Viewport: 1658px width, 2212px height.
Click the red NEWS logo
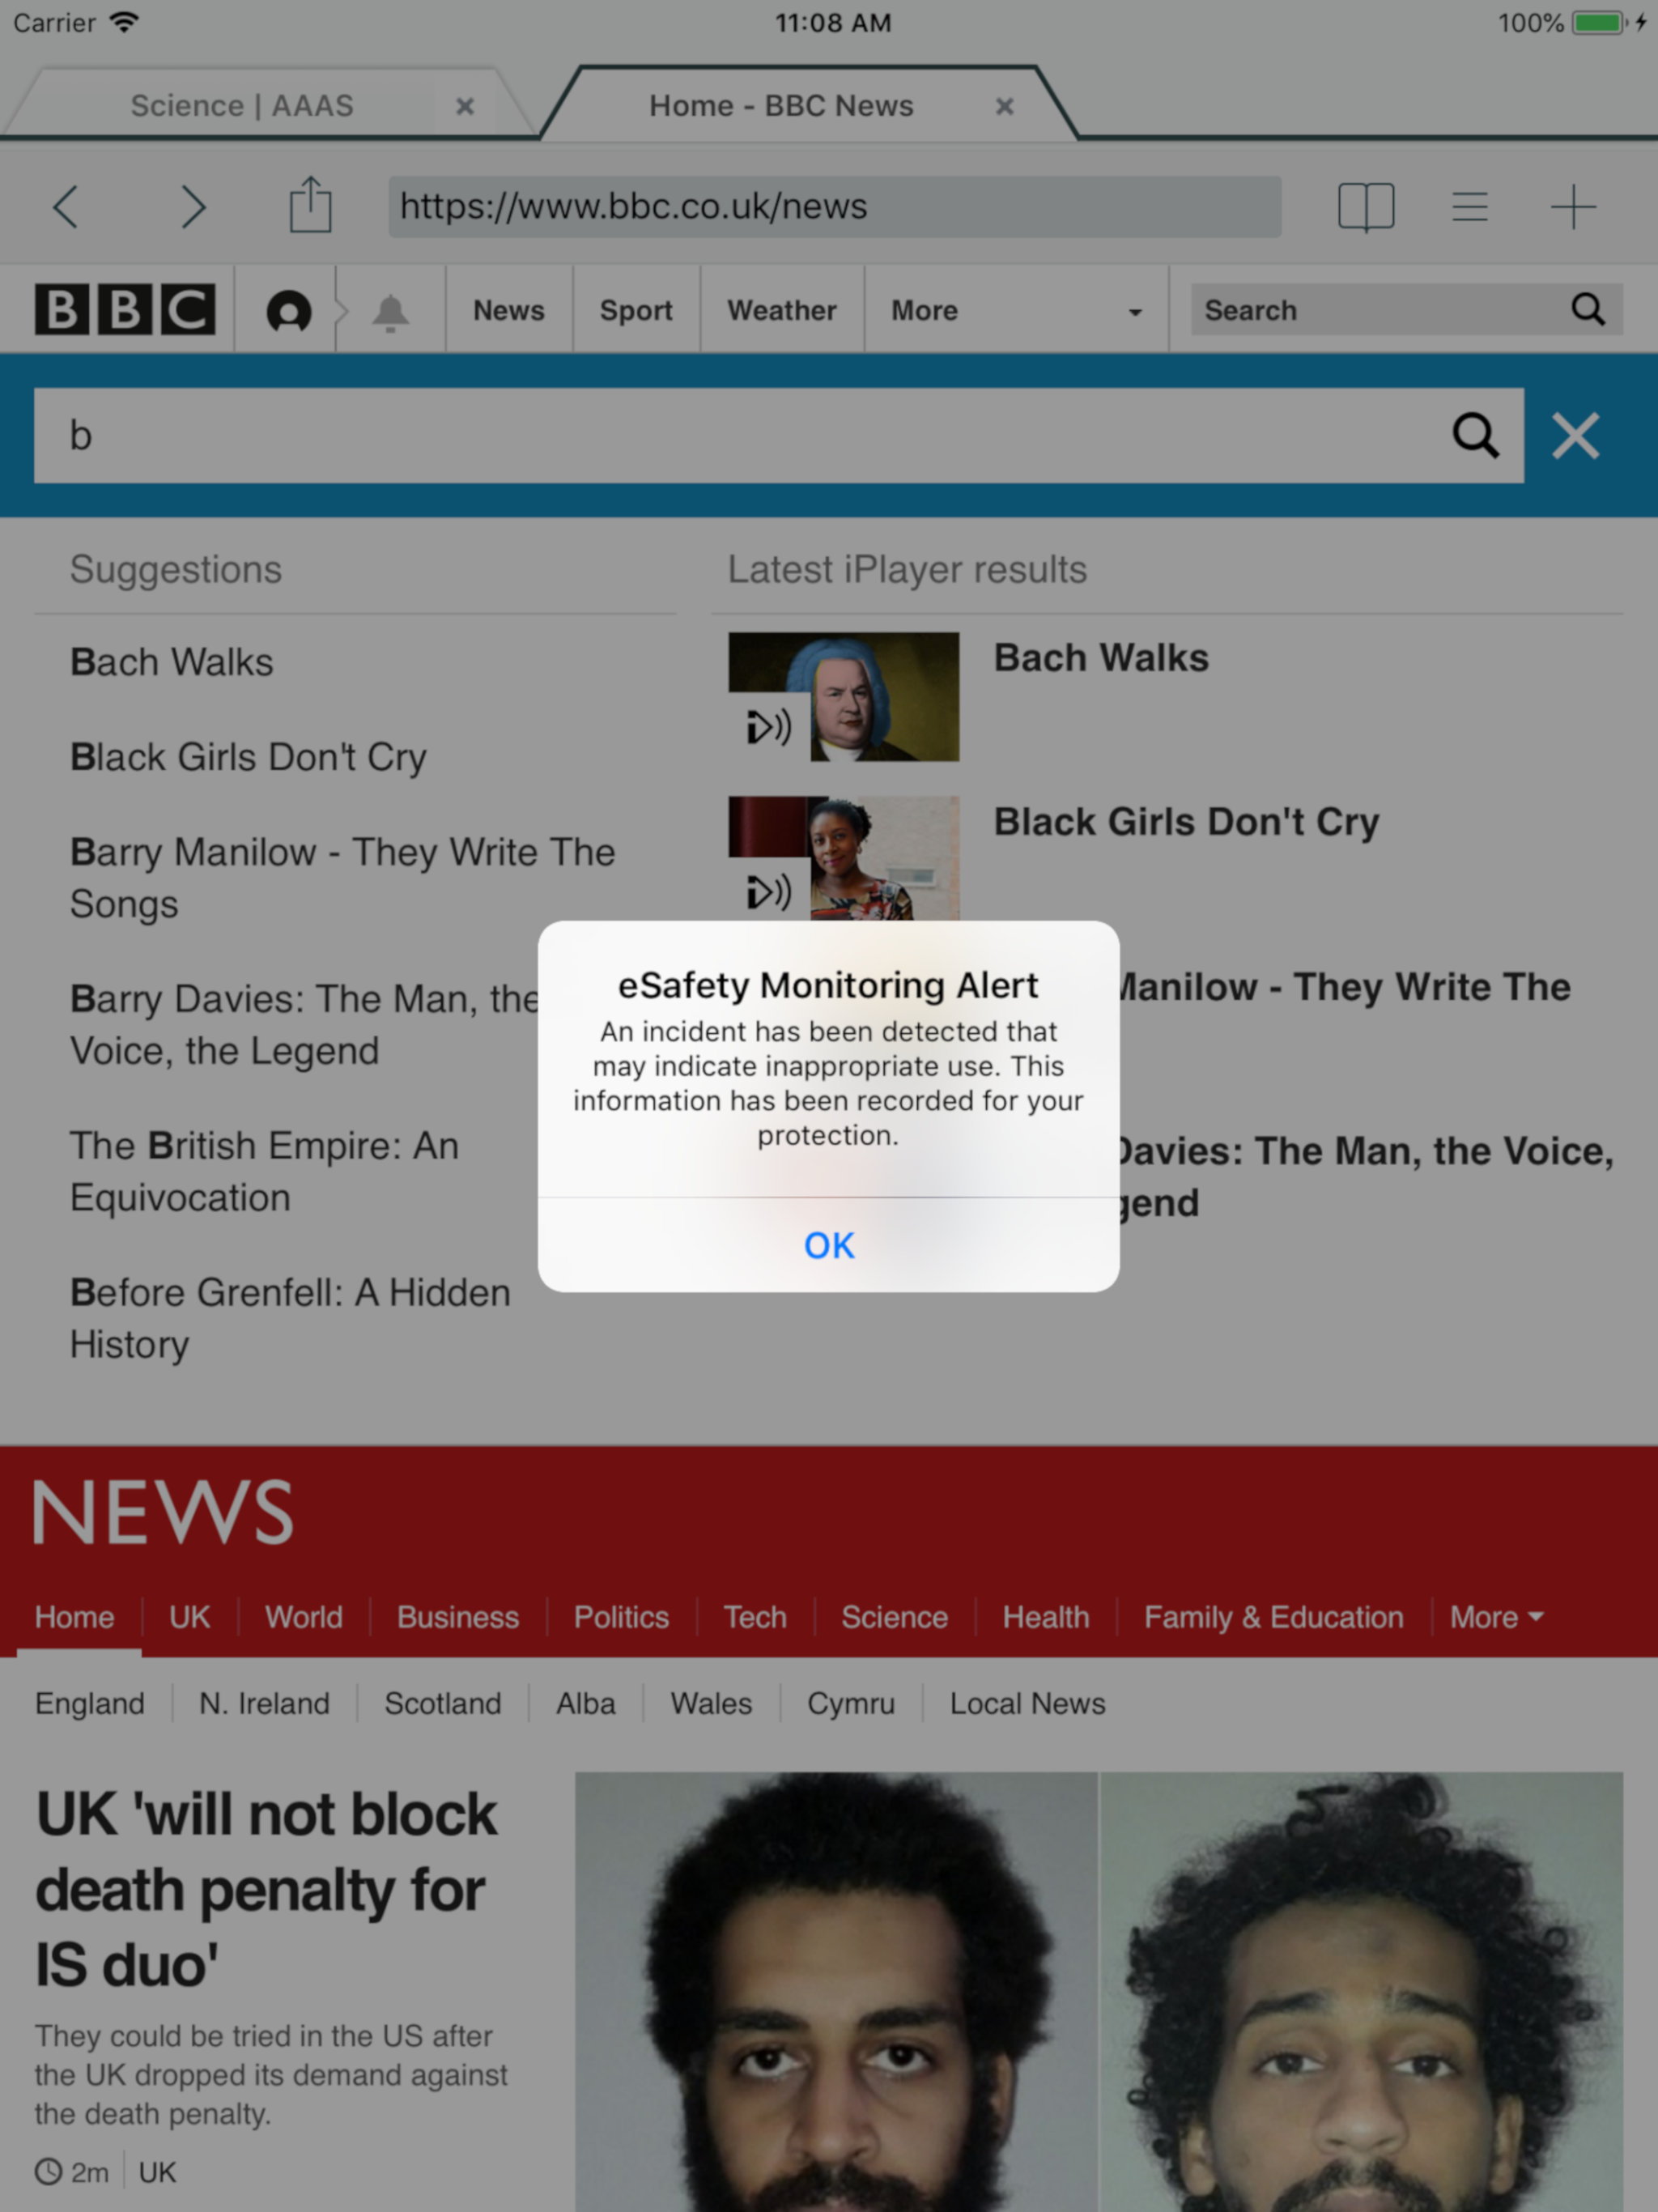[164, 1512]
